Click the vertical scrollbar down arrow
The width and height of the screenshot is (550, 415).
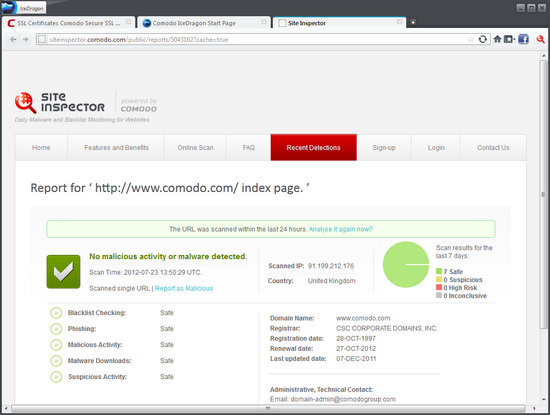(x=543, y=399)
